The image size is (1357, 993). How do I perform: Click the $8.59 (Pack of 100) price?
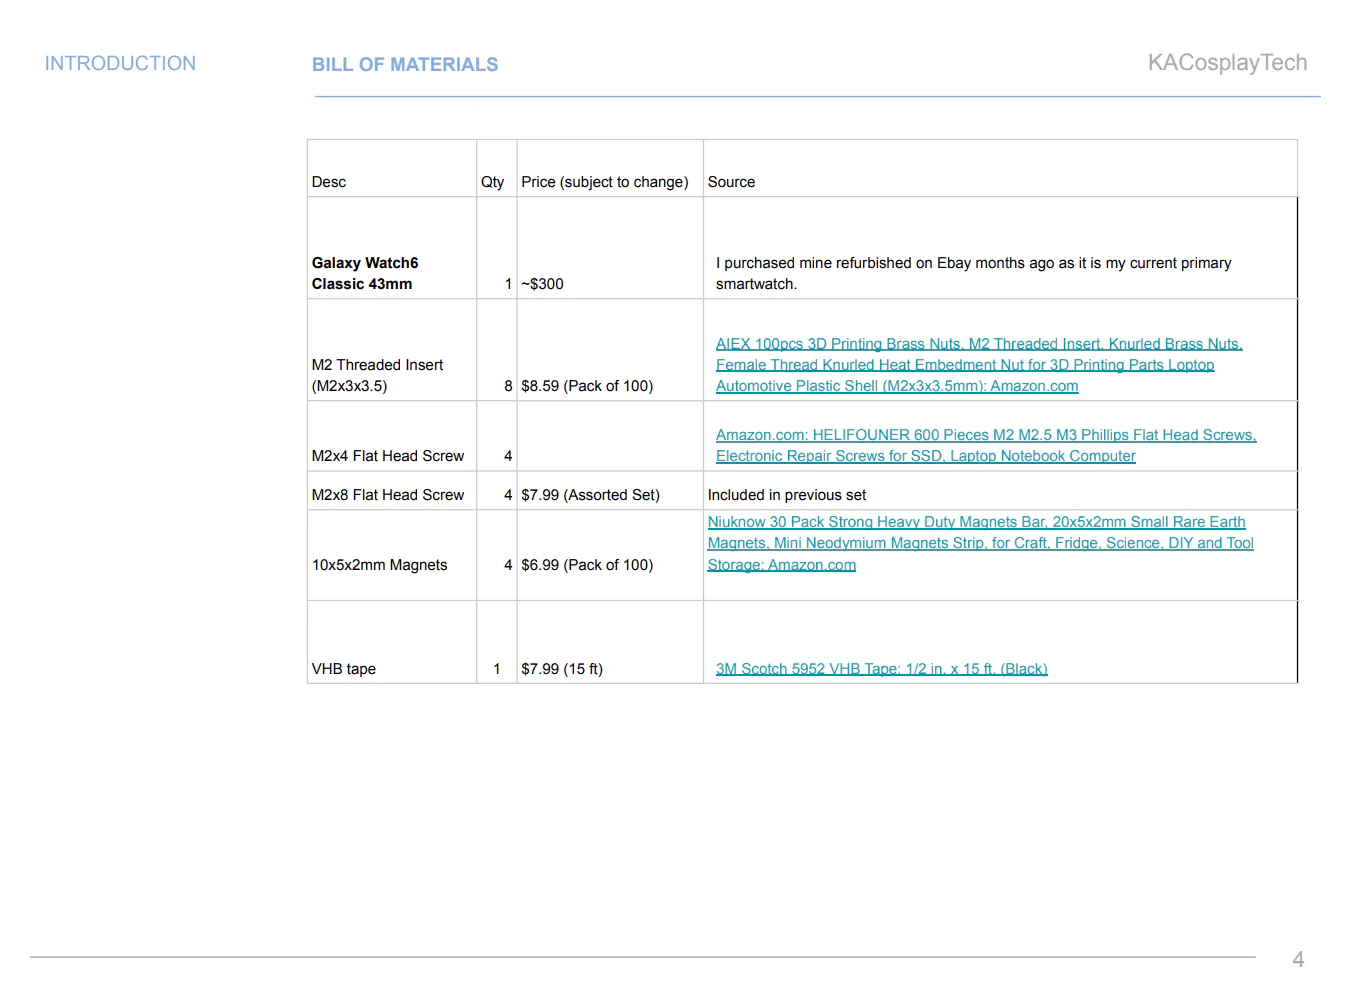[x=587, y=386]
